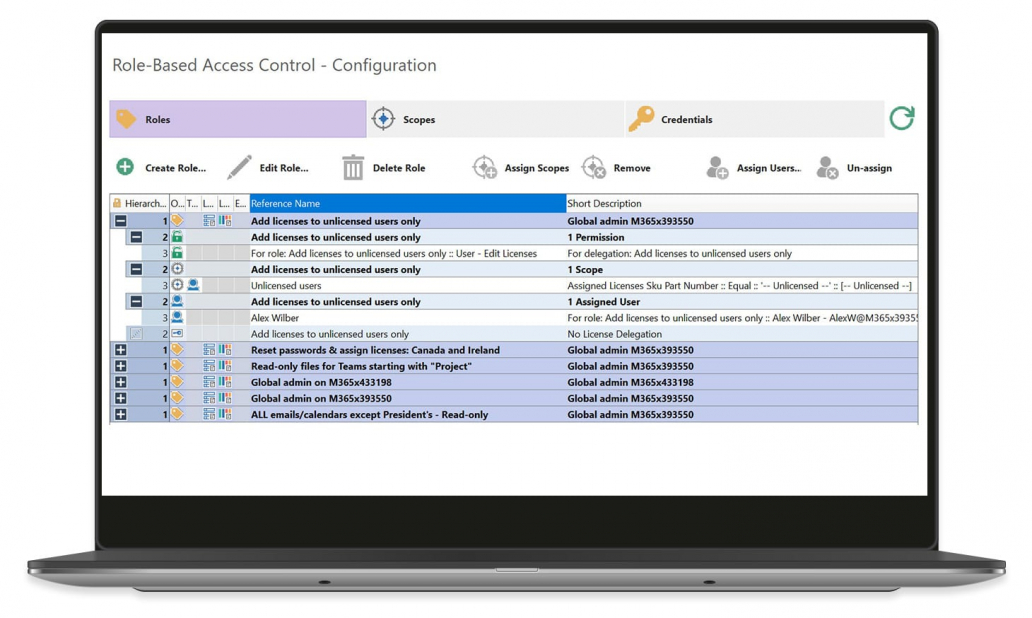Click "No License Delegation" description cell
Image resolution: width=1032 pixels, height=618 pixels.
[615, 334]
